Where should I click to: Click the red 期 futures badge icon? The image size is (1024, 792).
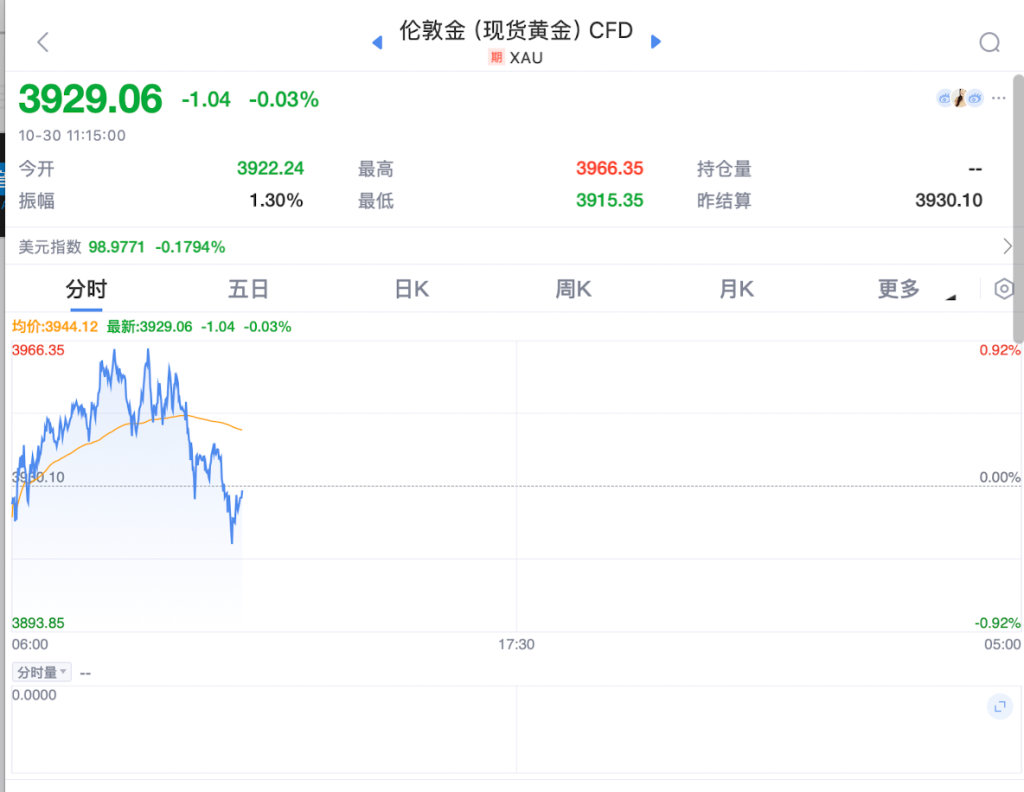coord(496,58)
